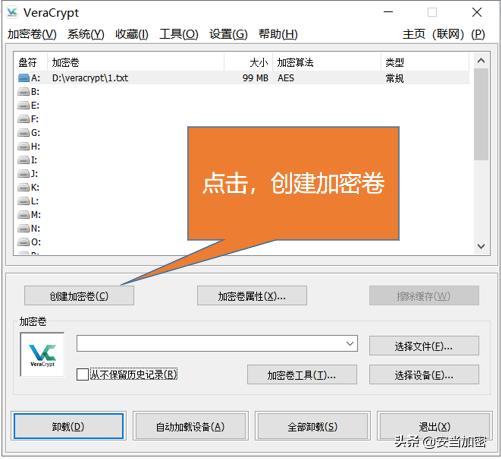Viewport: 501px width, 459px height.
Task: Select drive F: icon in list
Action: click(24, 119)
